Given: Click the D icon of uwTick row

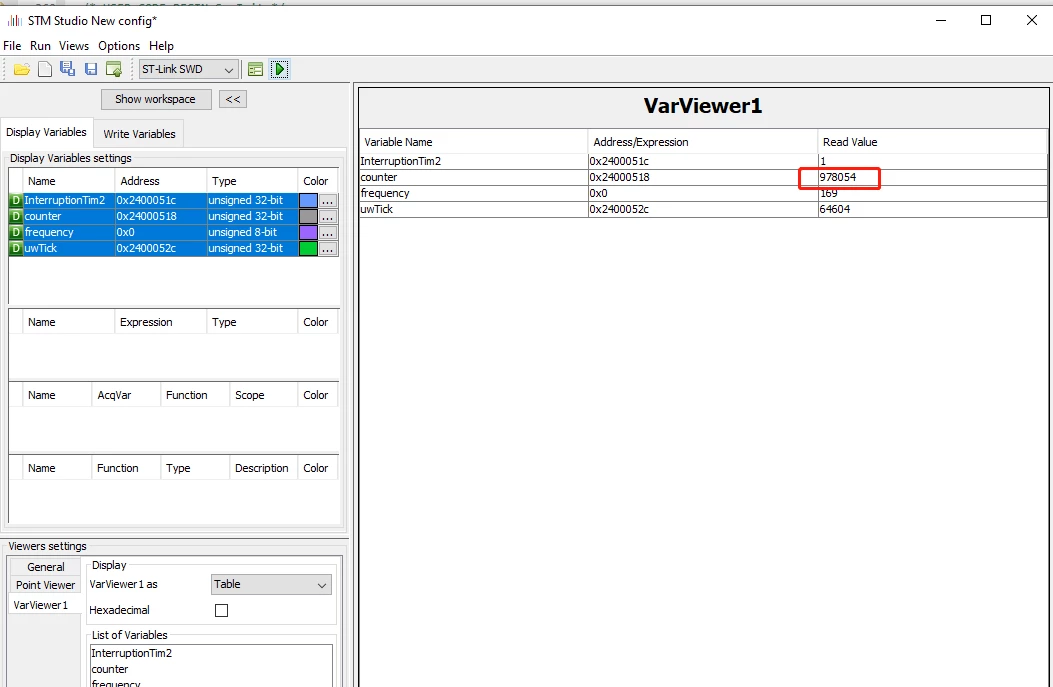Looking at the screenshot, I should [x=15, y=248].
